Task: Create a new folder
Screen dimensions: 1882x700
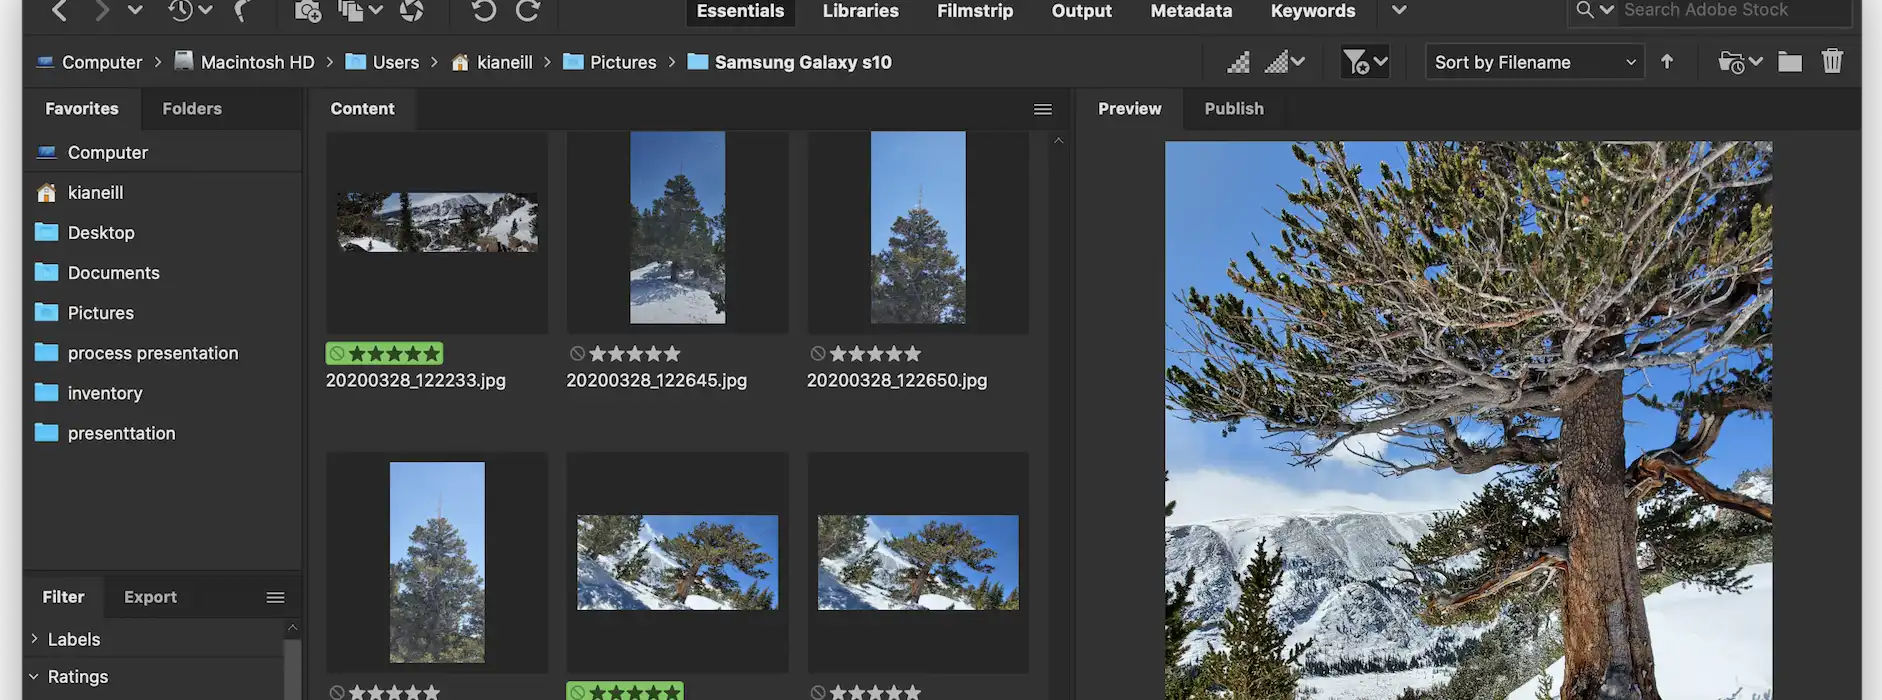Action: 1790,62
